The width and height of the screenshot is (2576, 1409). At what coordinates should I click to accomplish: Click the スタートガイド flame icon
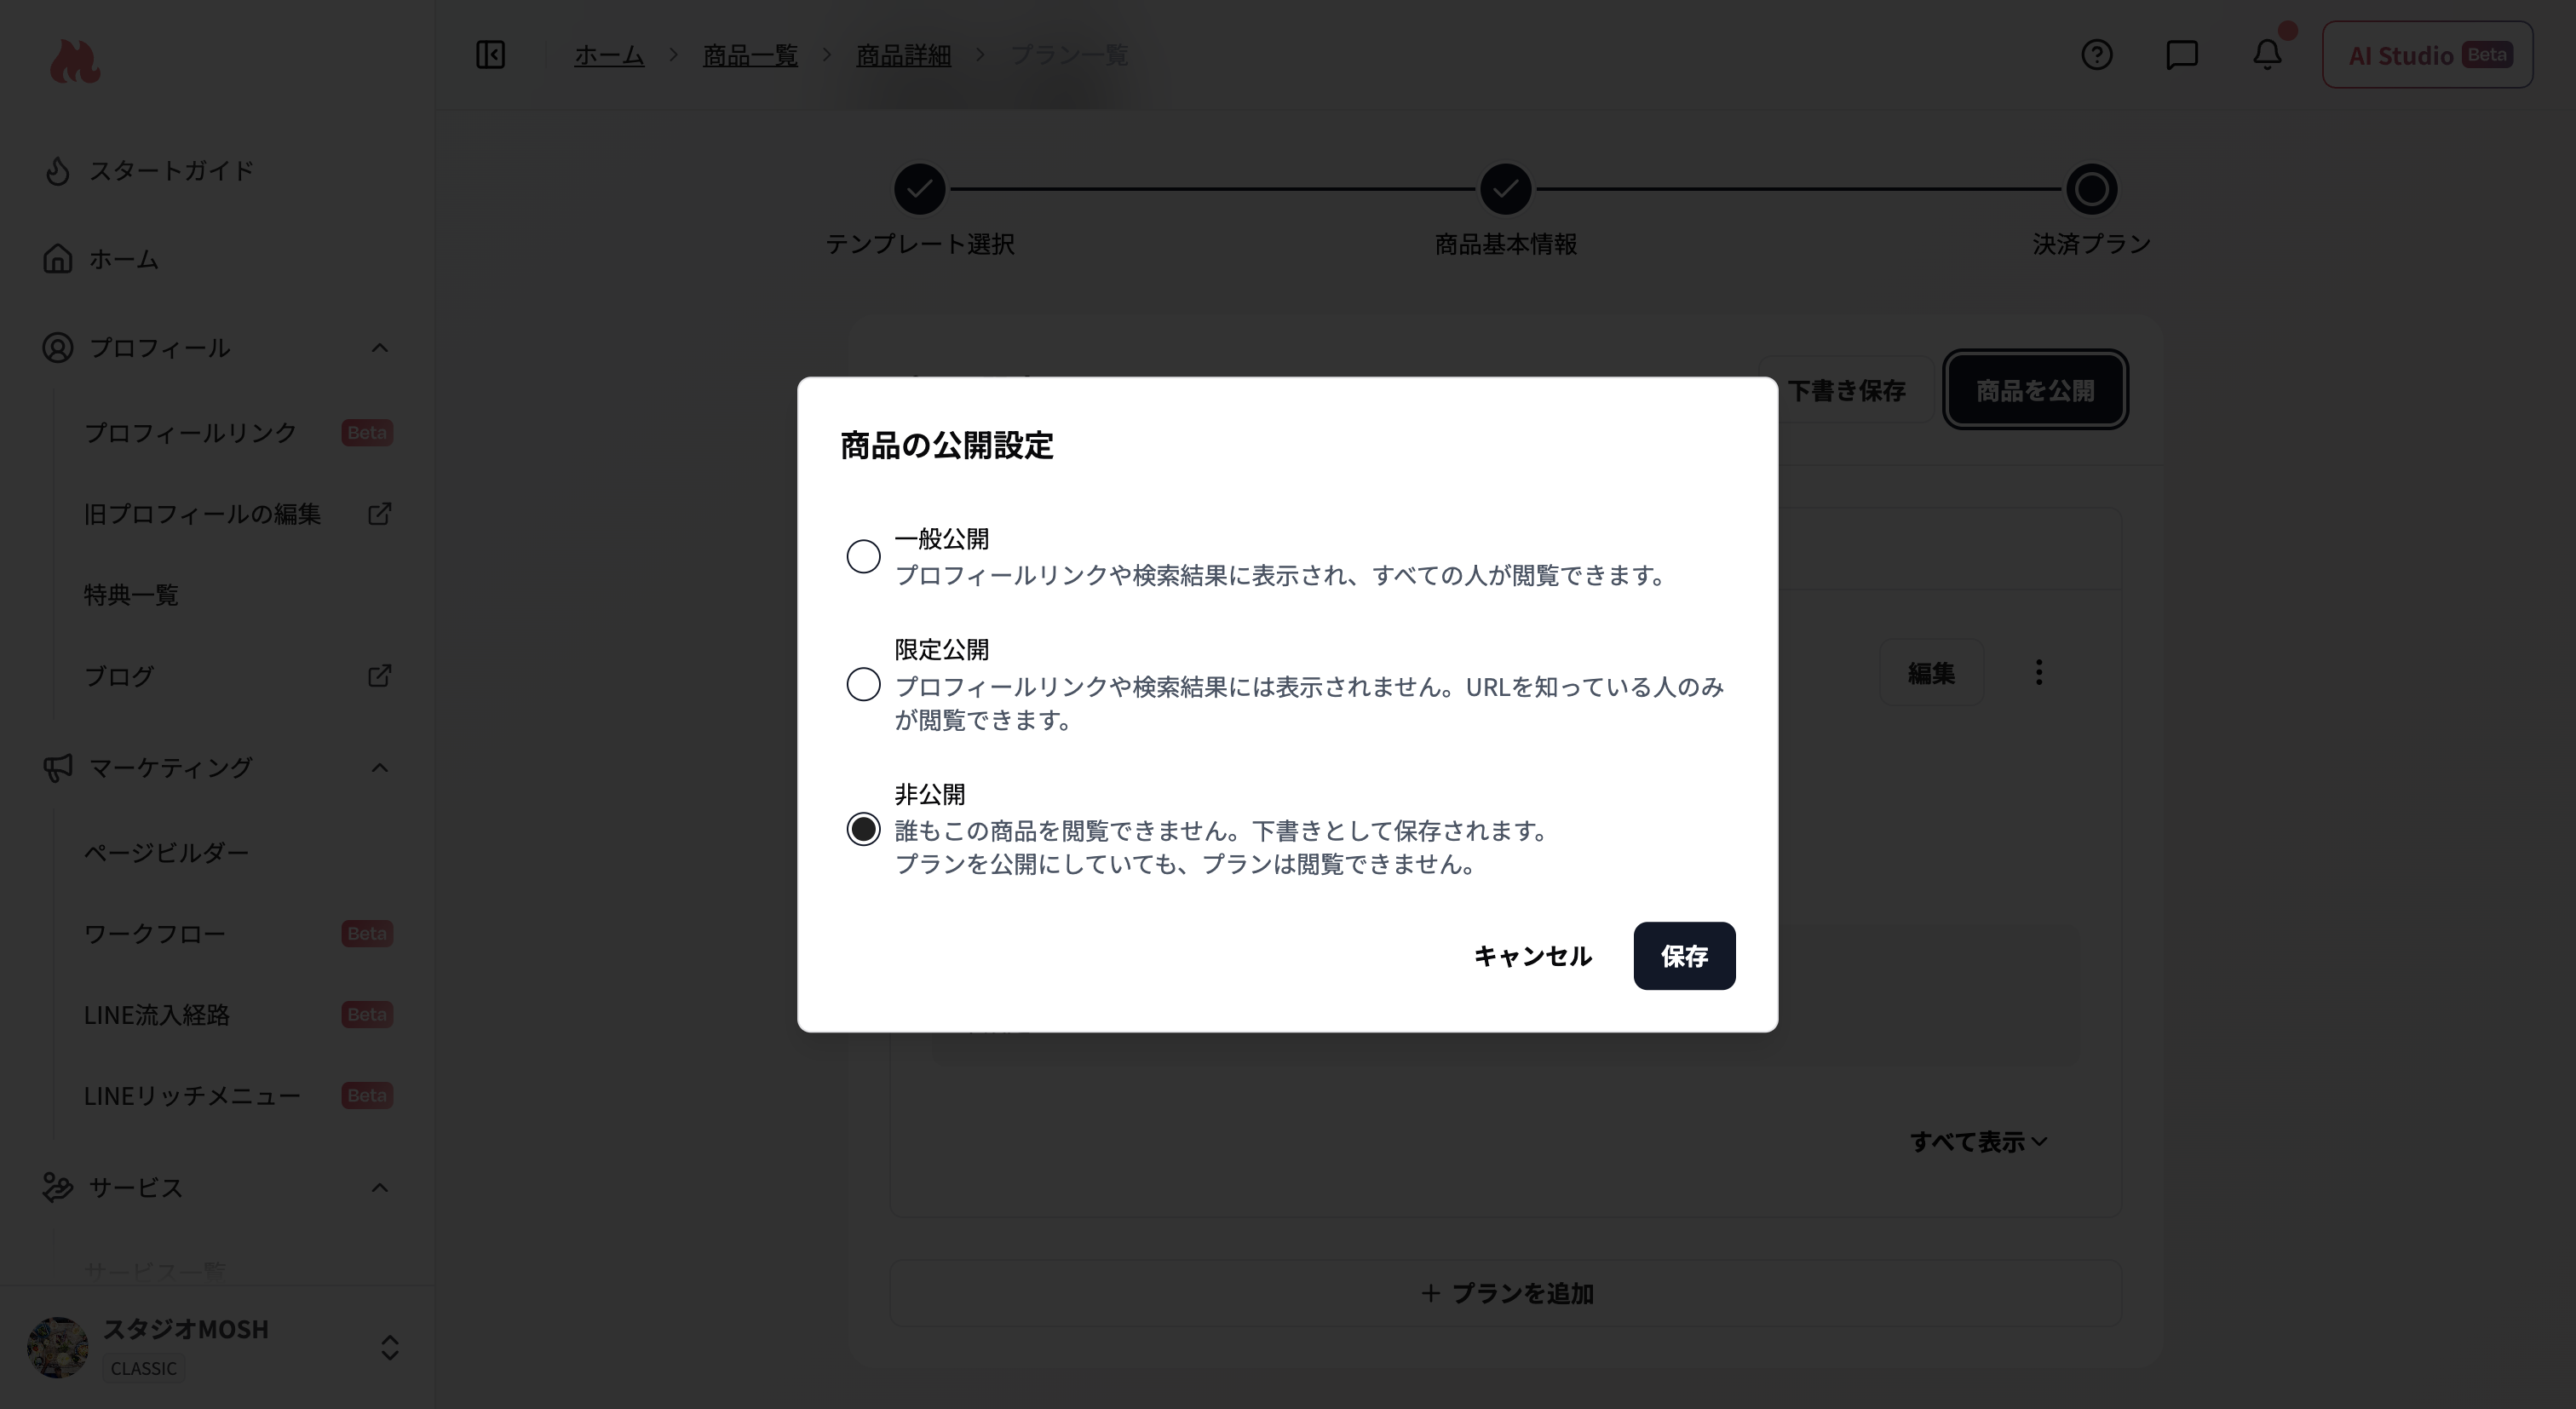click(57, 171)
